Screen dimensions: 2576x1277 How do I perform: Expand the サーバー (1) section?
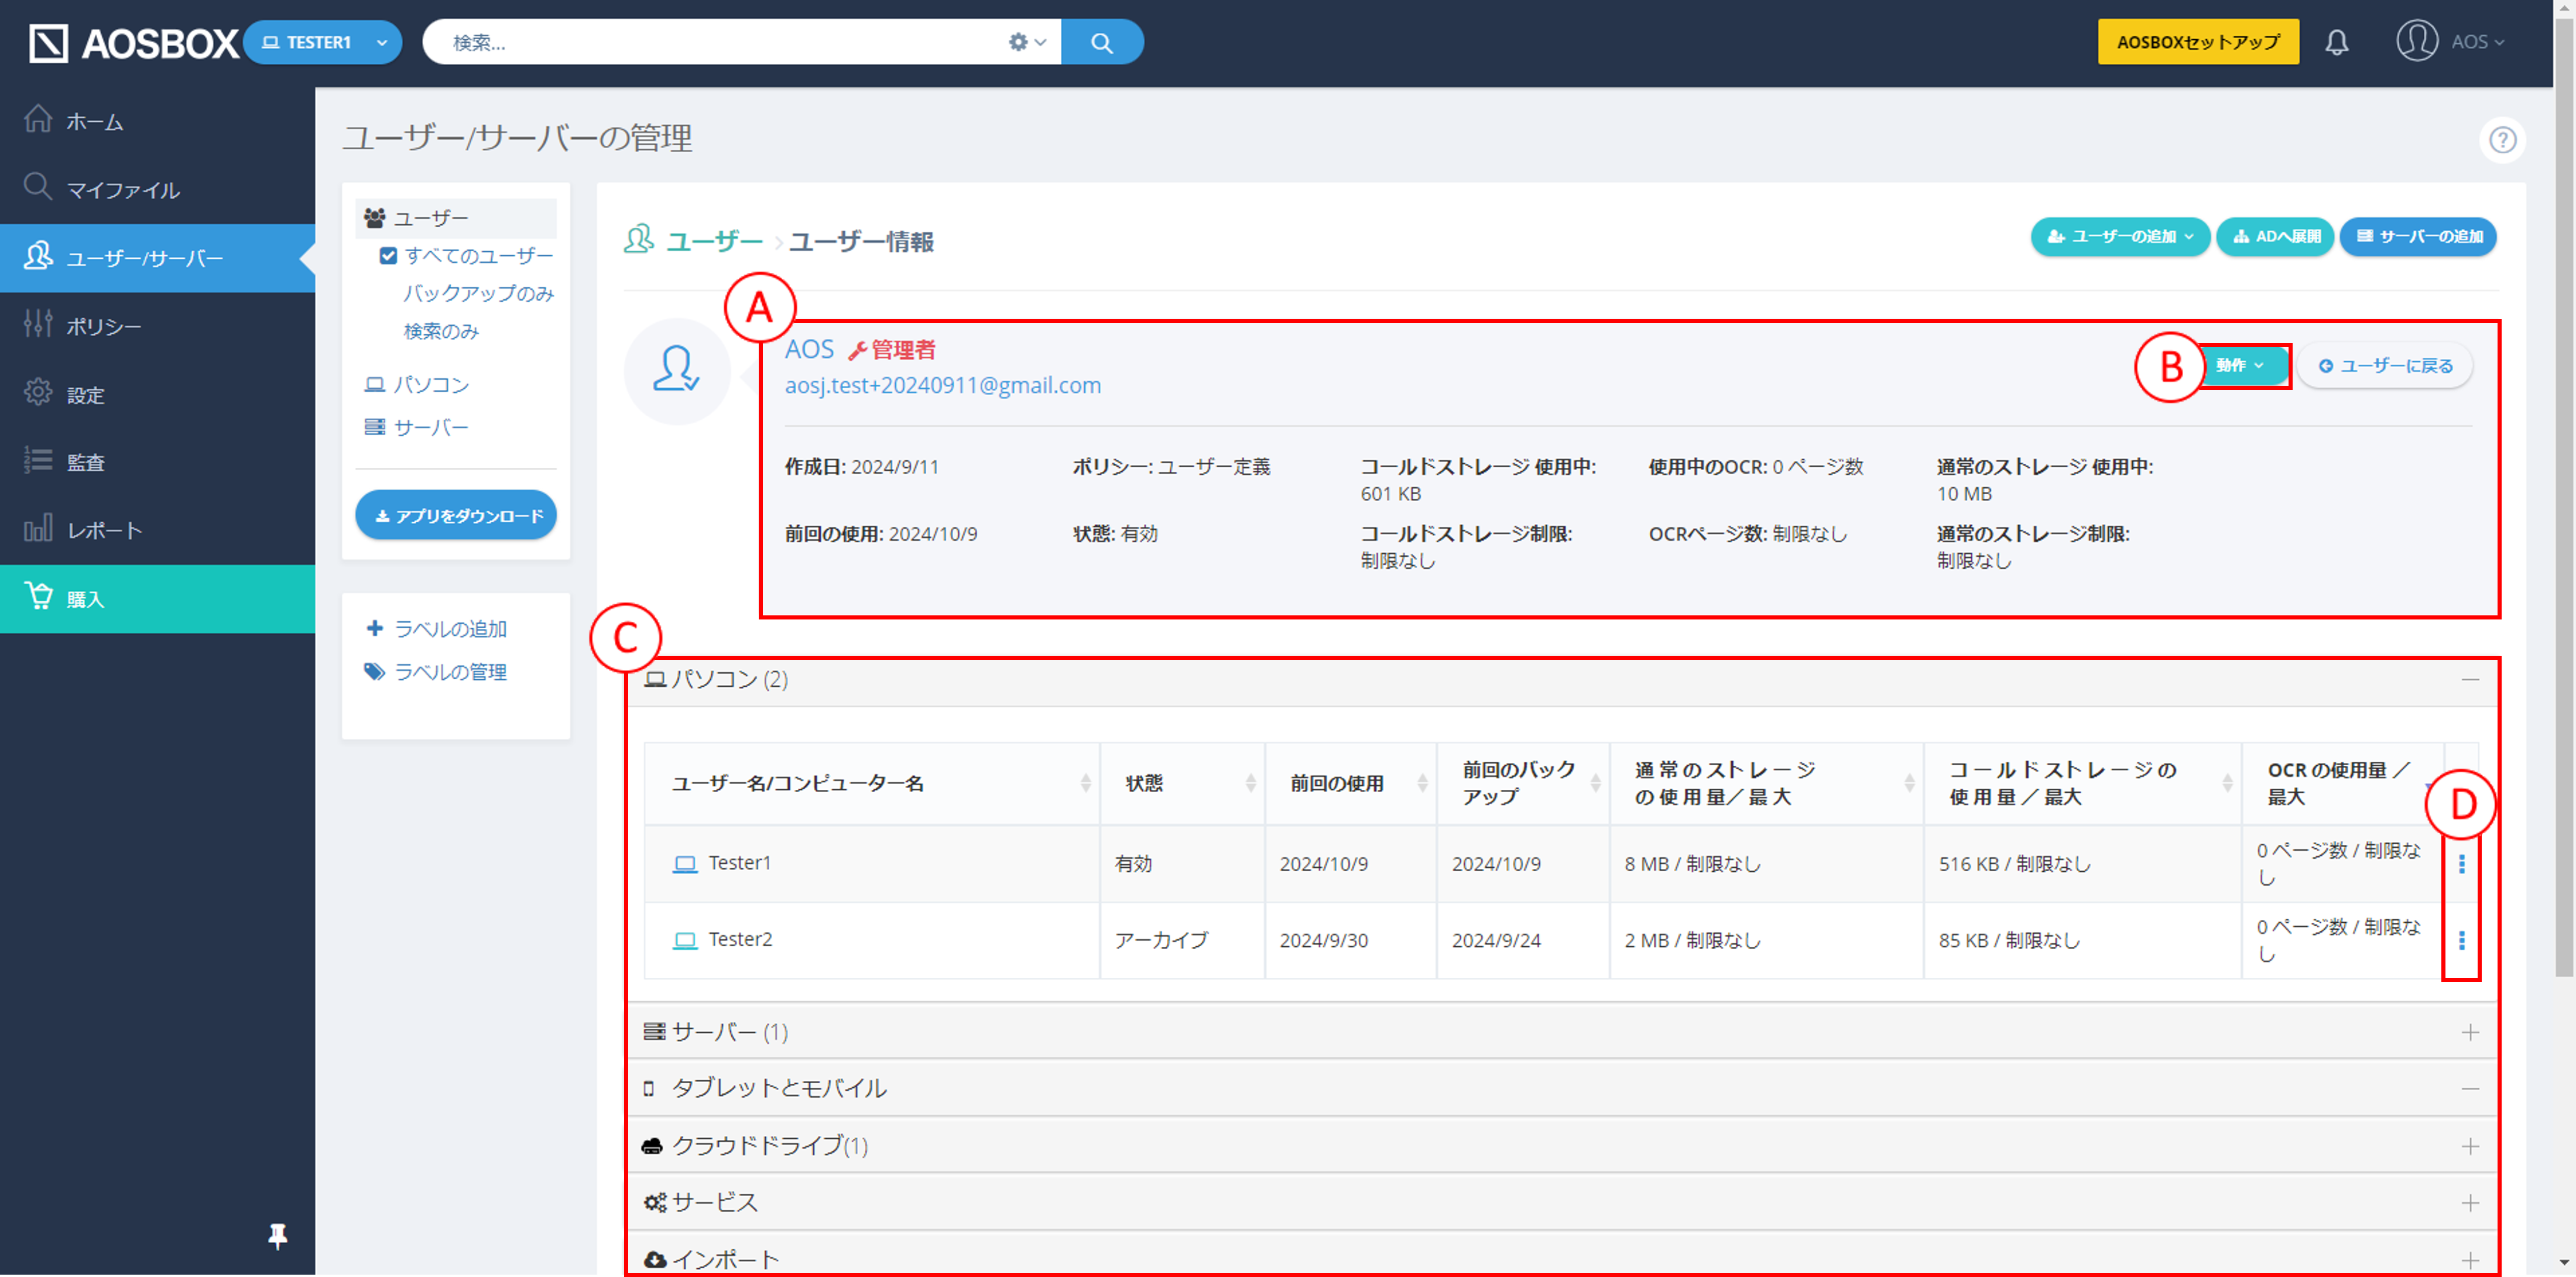[2470, 1033]
